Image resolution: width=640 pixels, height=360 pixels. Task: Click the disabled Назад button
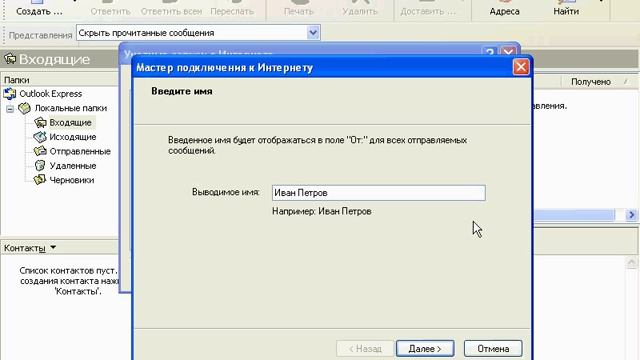coord(365,349)
